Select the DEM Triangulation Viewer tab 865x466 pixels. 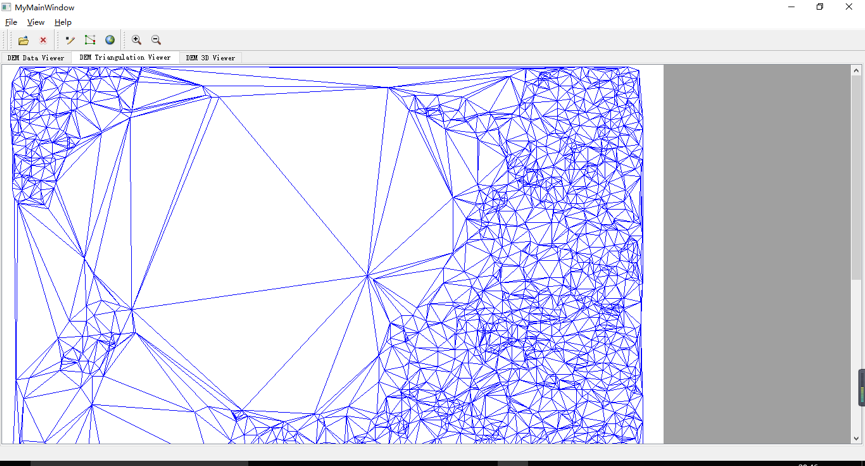tap(125, 57)
